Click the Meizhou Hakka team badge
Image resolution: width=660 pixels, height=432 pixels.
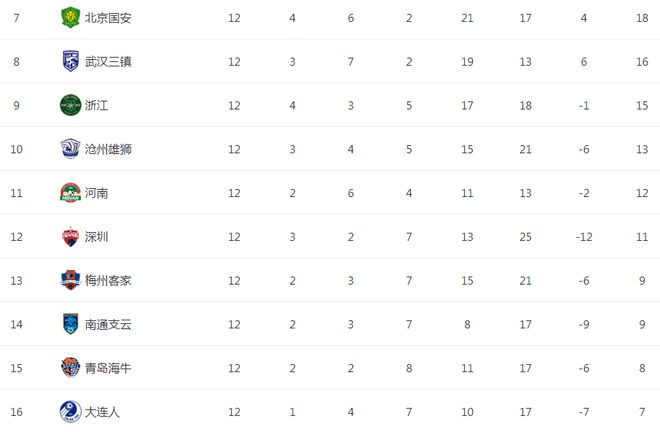[70, 280]
